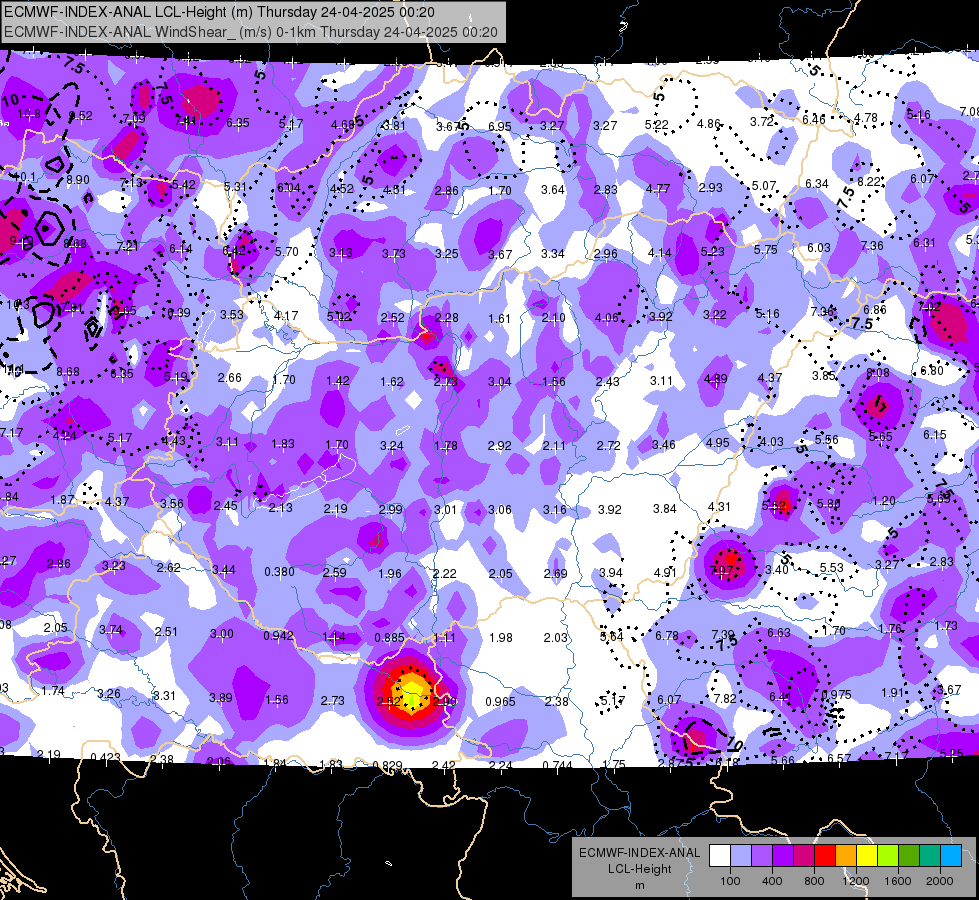Click the wind shear value 0.975
Image resolution: width=979 pixels, height=900 pixels.
(x=837, y=695)
